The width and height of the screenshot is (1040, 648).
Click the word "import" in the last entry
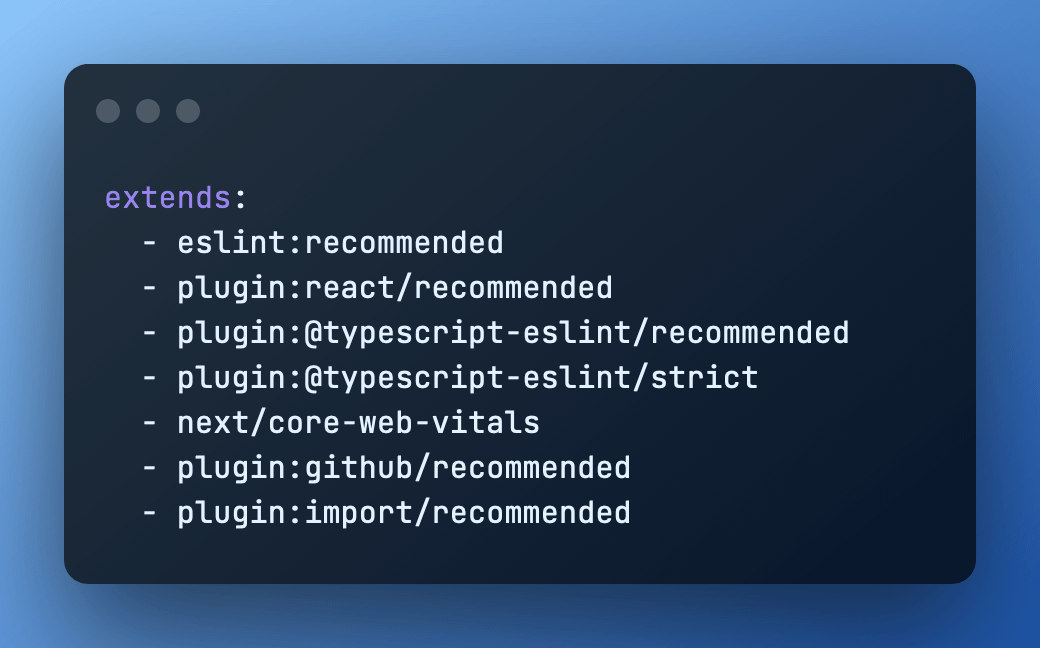[x=359, y=513]
